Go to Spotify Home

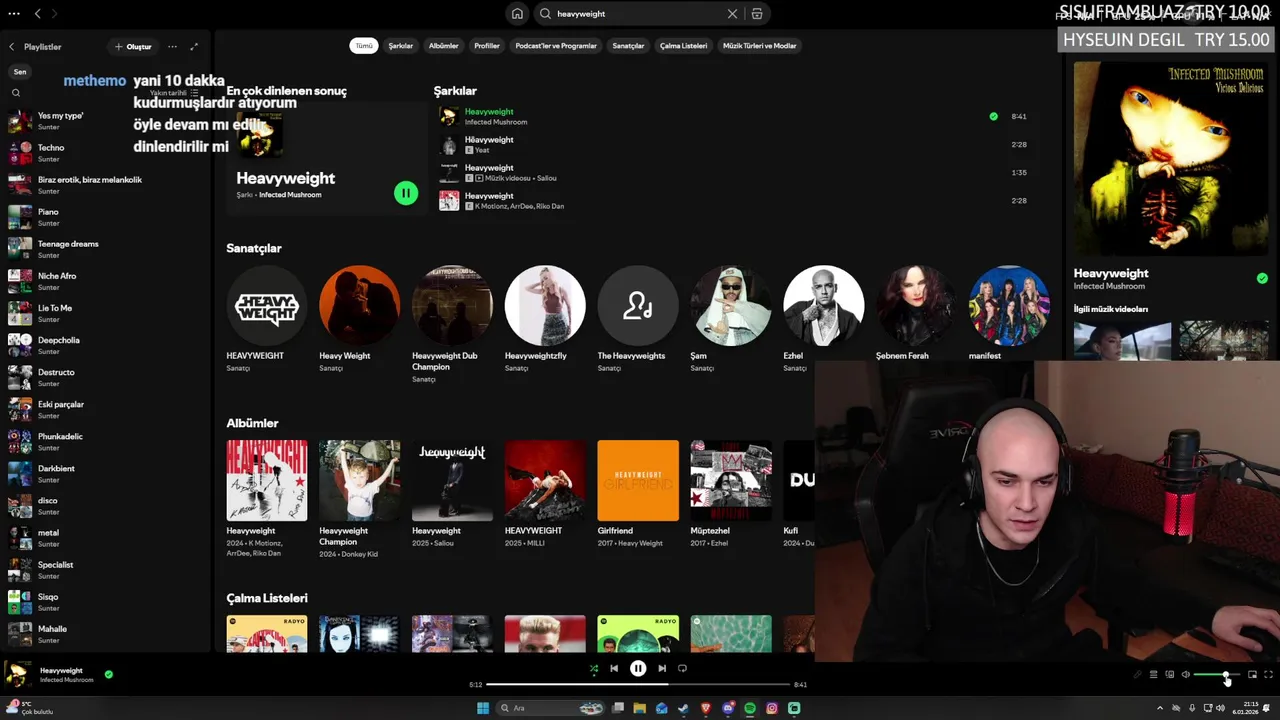coord(517,14)
